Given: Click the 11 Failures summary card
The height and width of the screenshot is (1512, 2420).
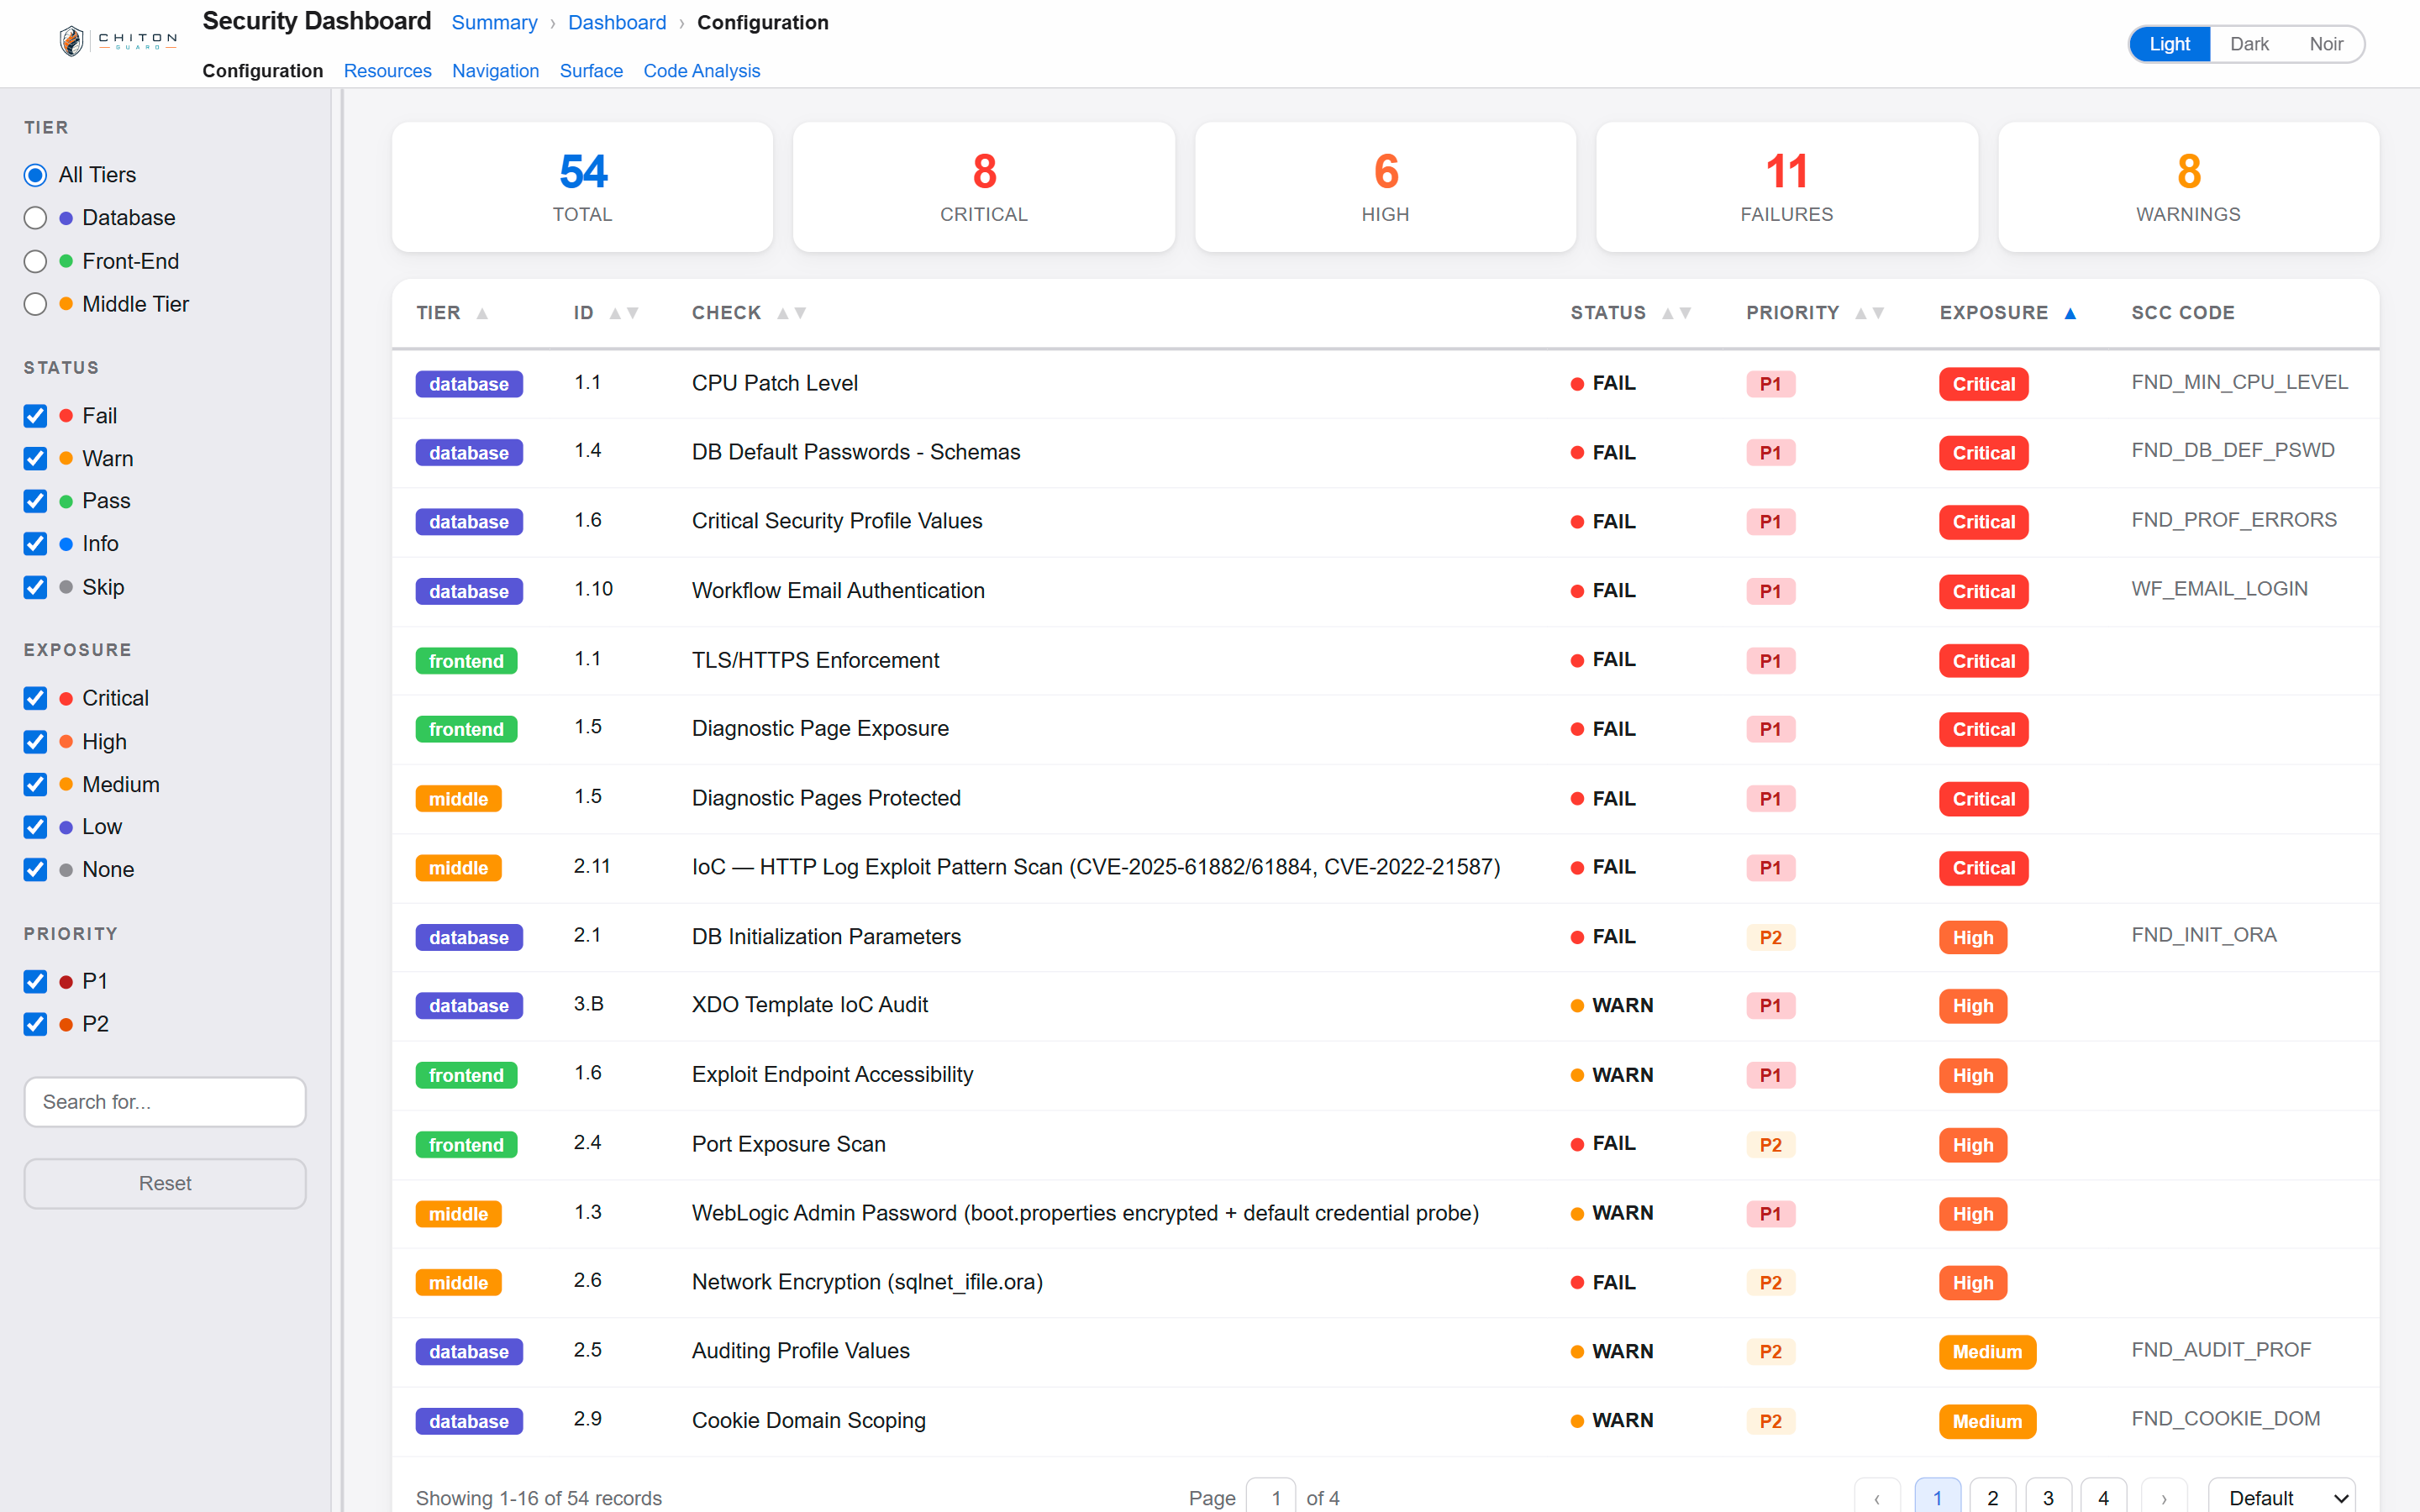Looking at the screenshot, I should pos(1787,187).
